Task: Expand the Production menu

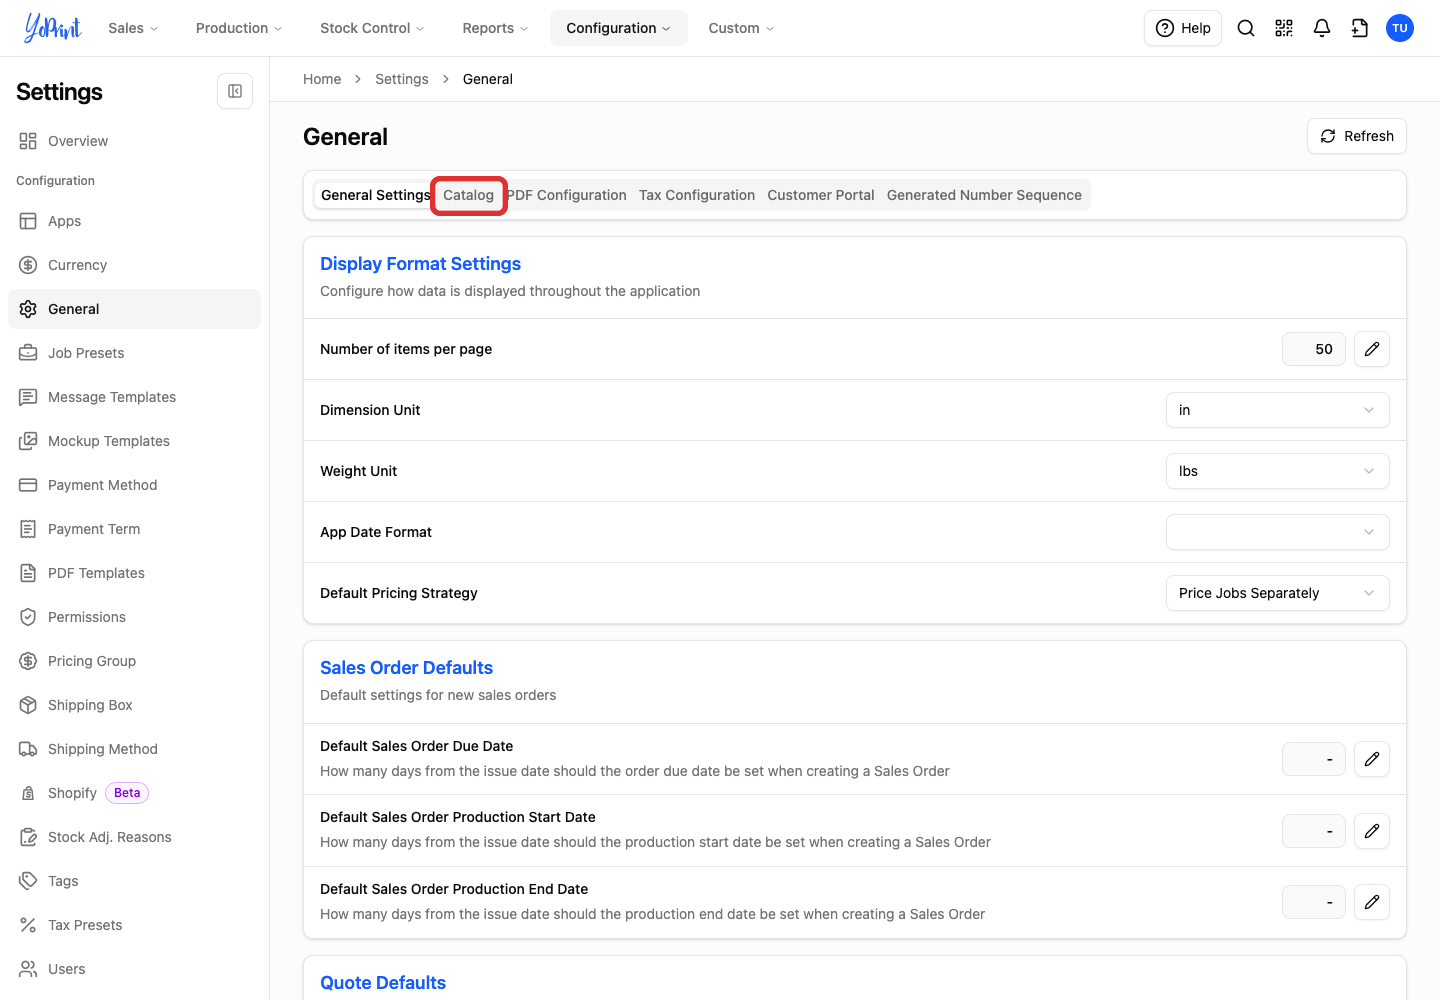Action: [x=239, y=28]
